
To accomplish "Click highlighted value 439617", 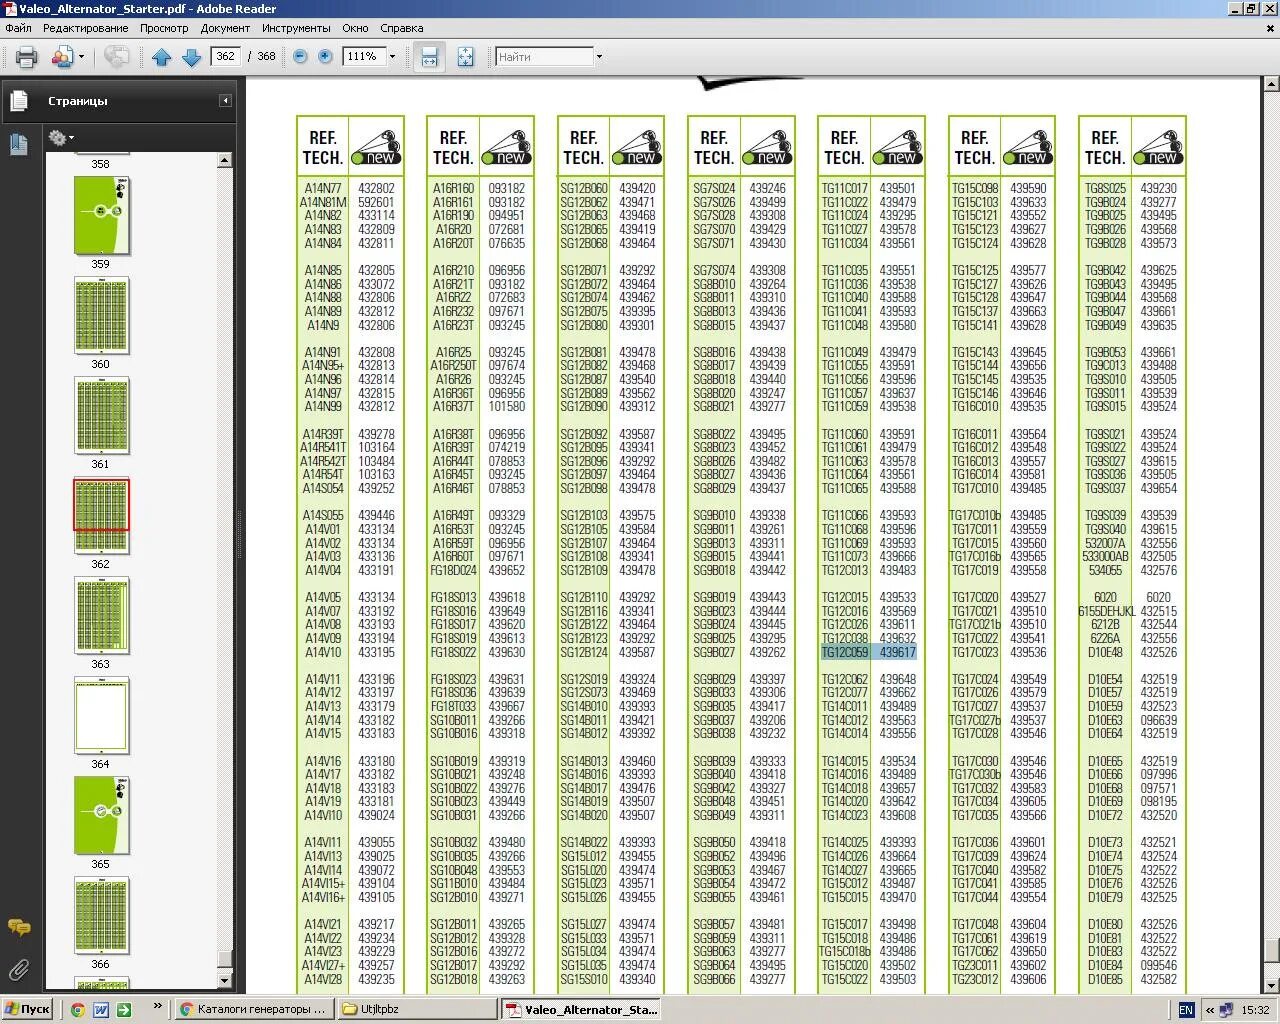I will 897,652.
